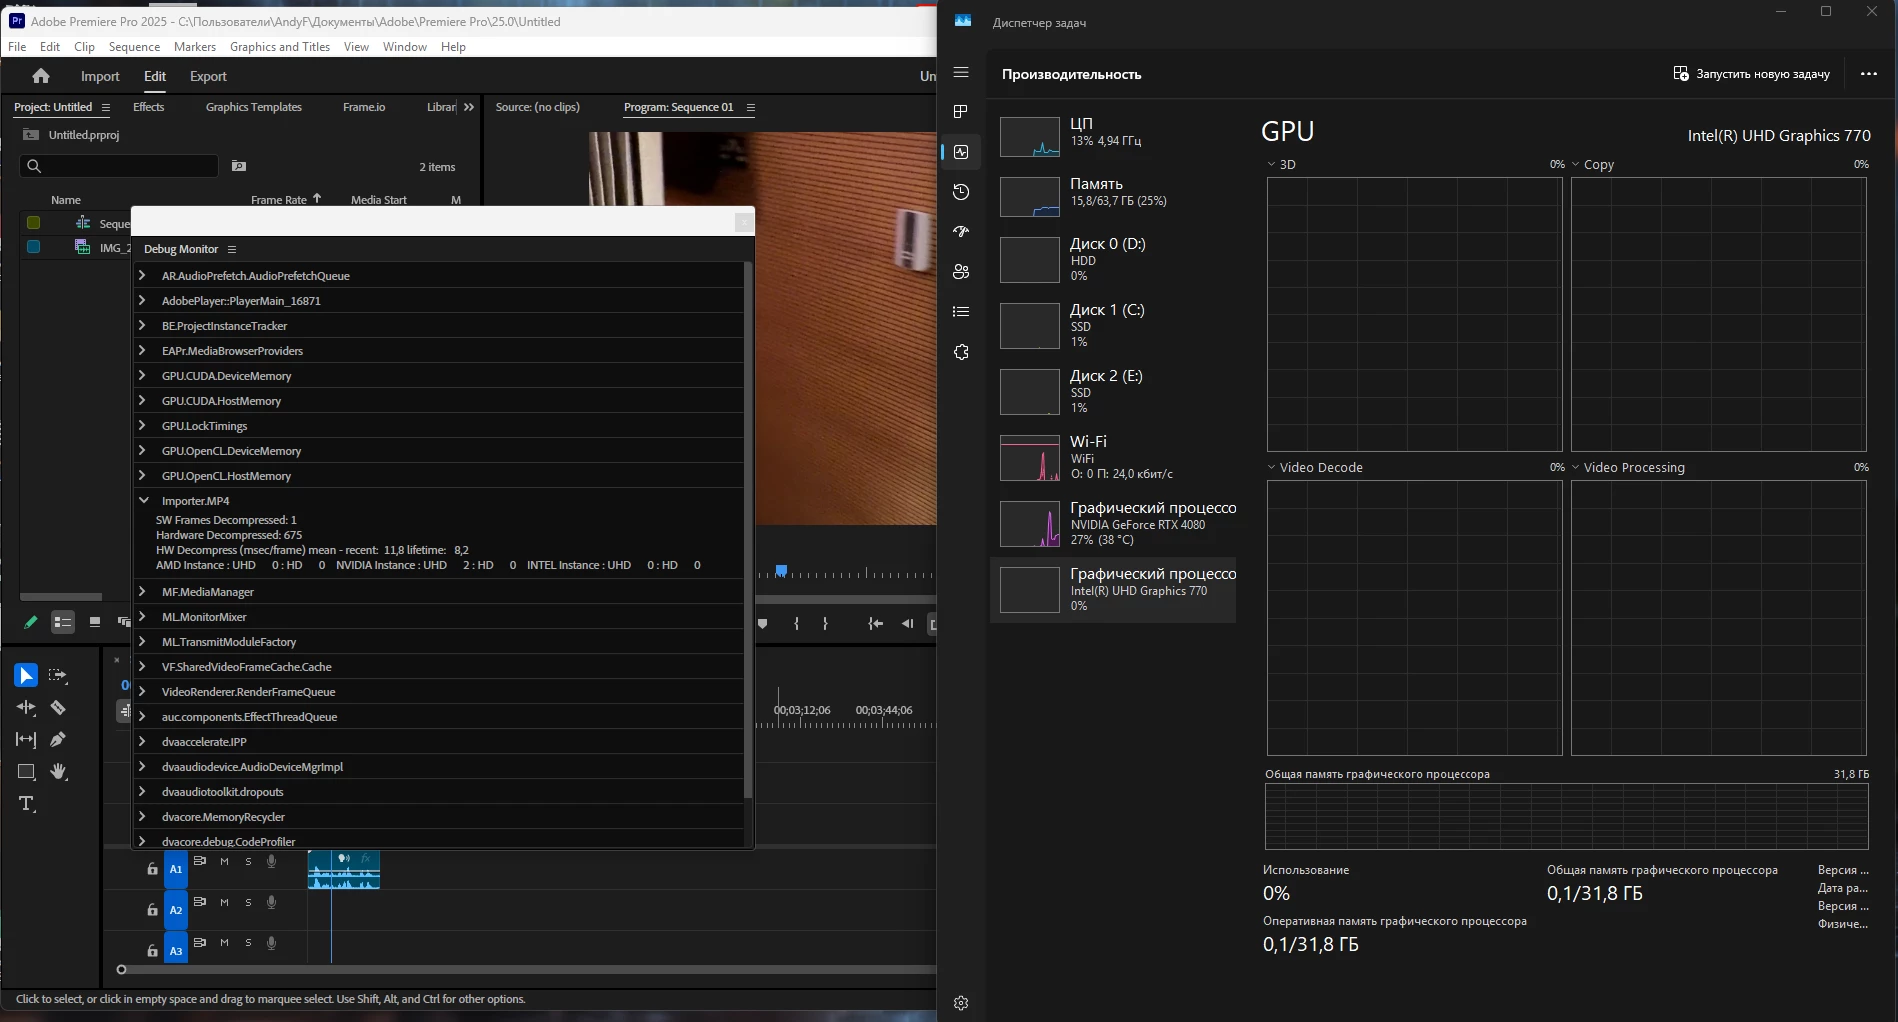
Task: Switch to Graphics Templates tab
Action: coord(254,107)
